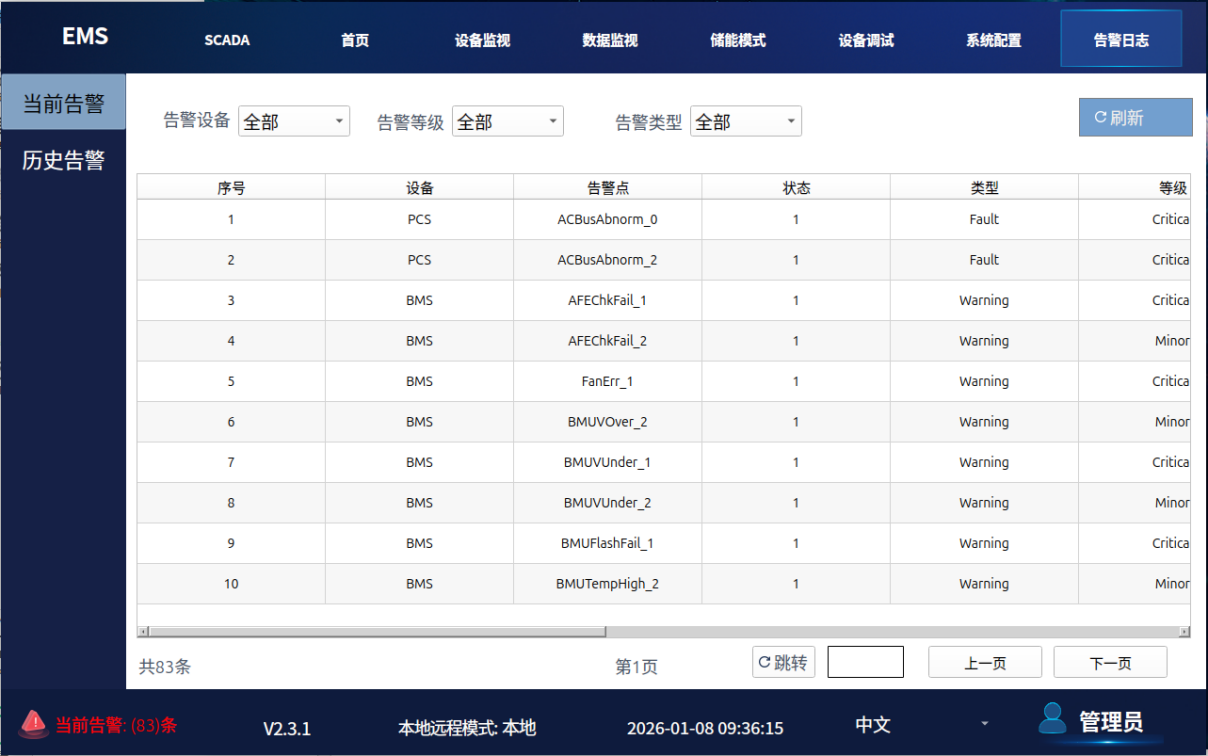Open the 告警等级 dropdown
The image size is (1208, 756).
pyautogui.click(x=508, y=121)
